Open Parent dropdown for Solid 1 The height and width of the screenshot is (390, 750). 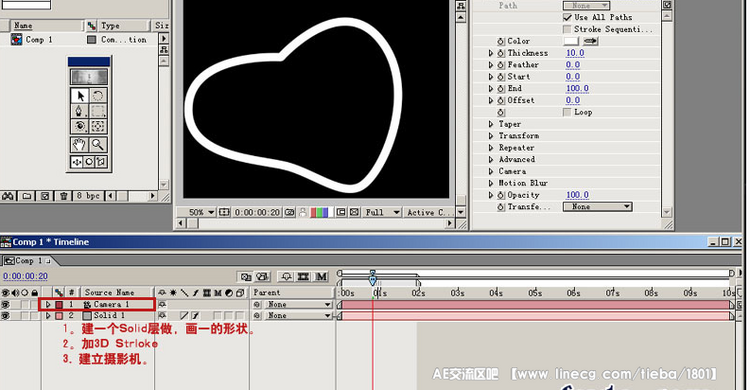(298, 316)
